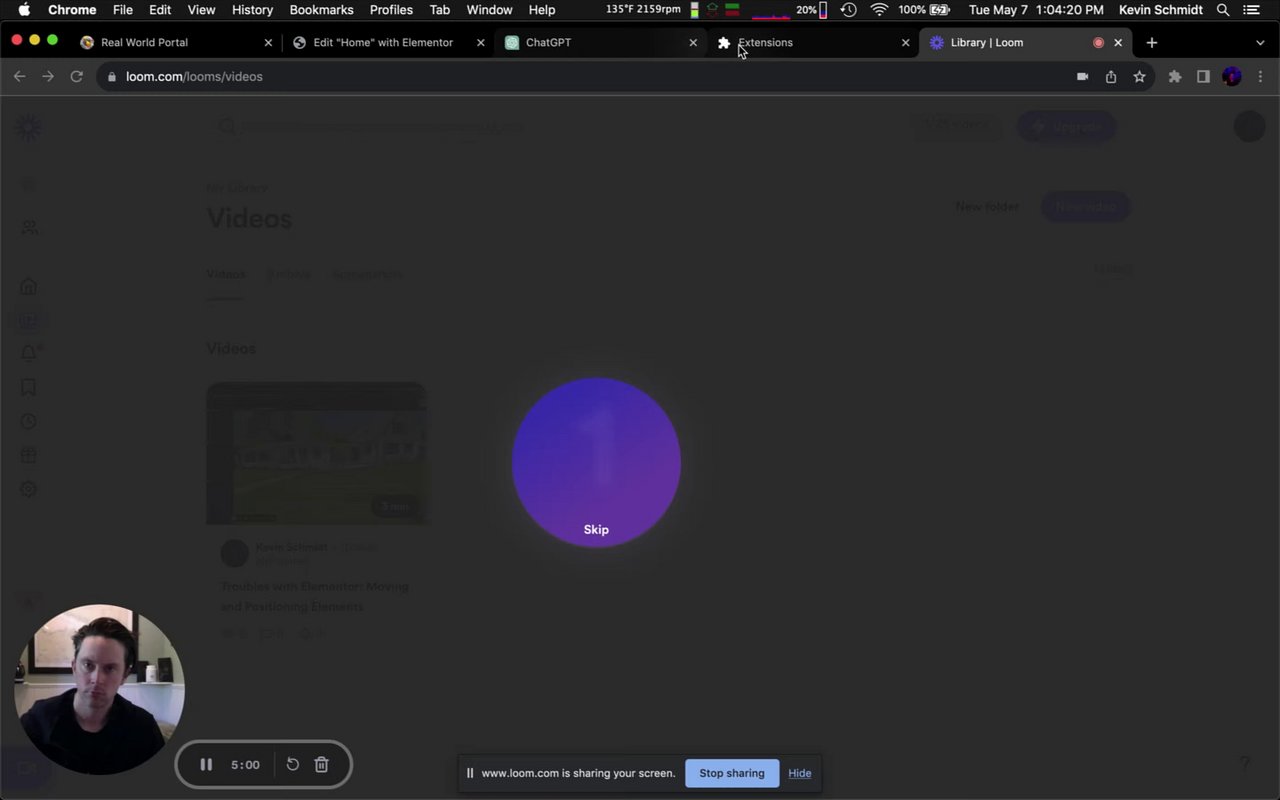View site info via lock icon
The image size is (1280, 800).
coord(112,76)
